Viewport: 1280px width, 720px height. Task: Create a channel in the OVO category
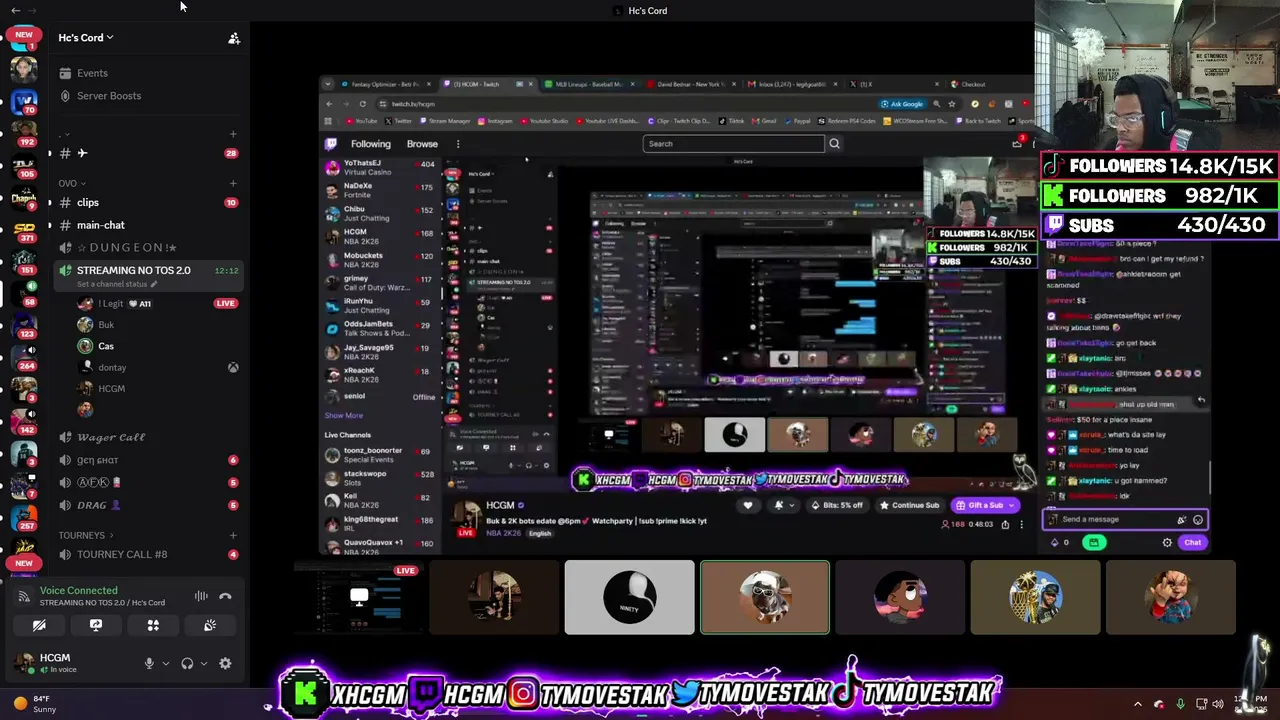tap(233, 183)
